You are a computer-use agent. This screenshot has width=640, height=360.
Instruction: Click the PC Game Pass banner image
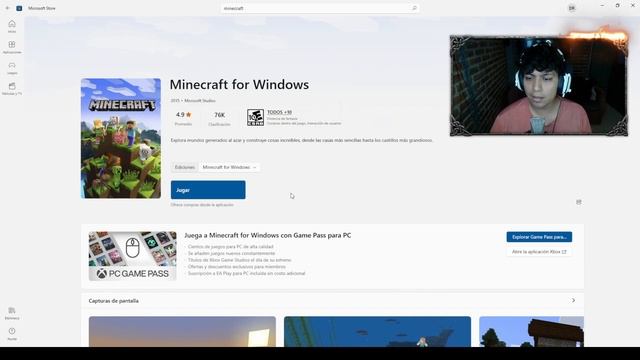pos(133,256)
